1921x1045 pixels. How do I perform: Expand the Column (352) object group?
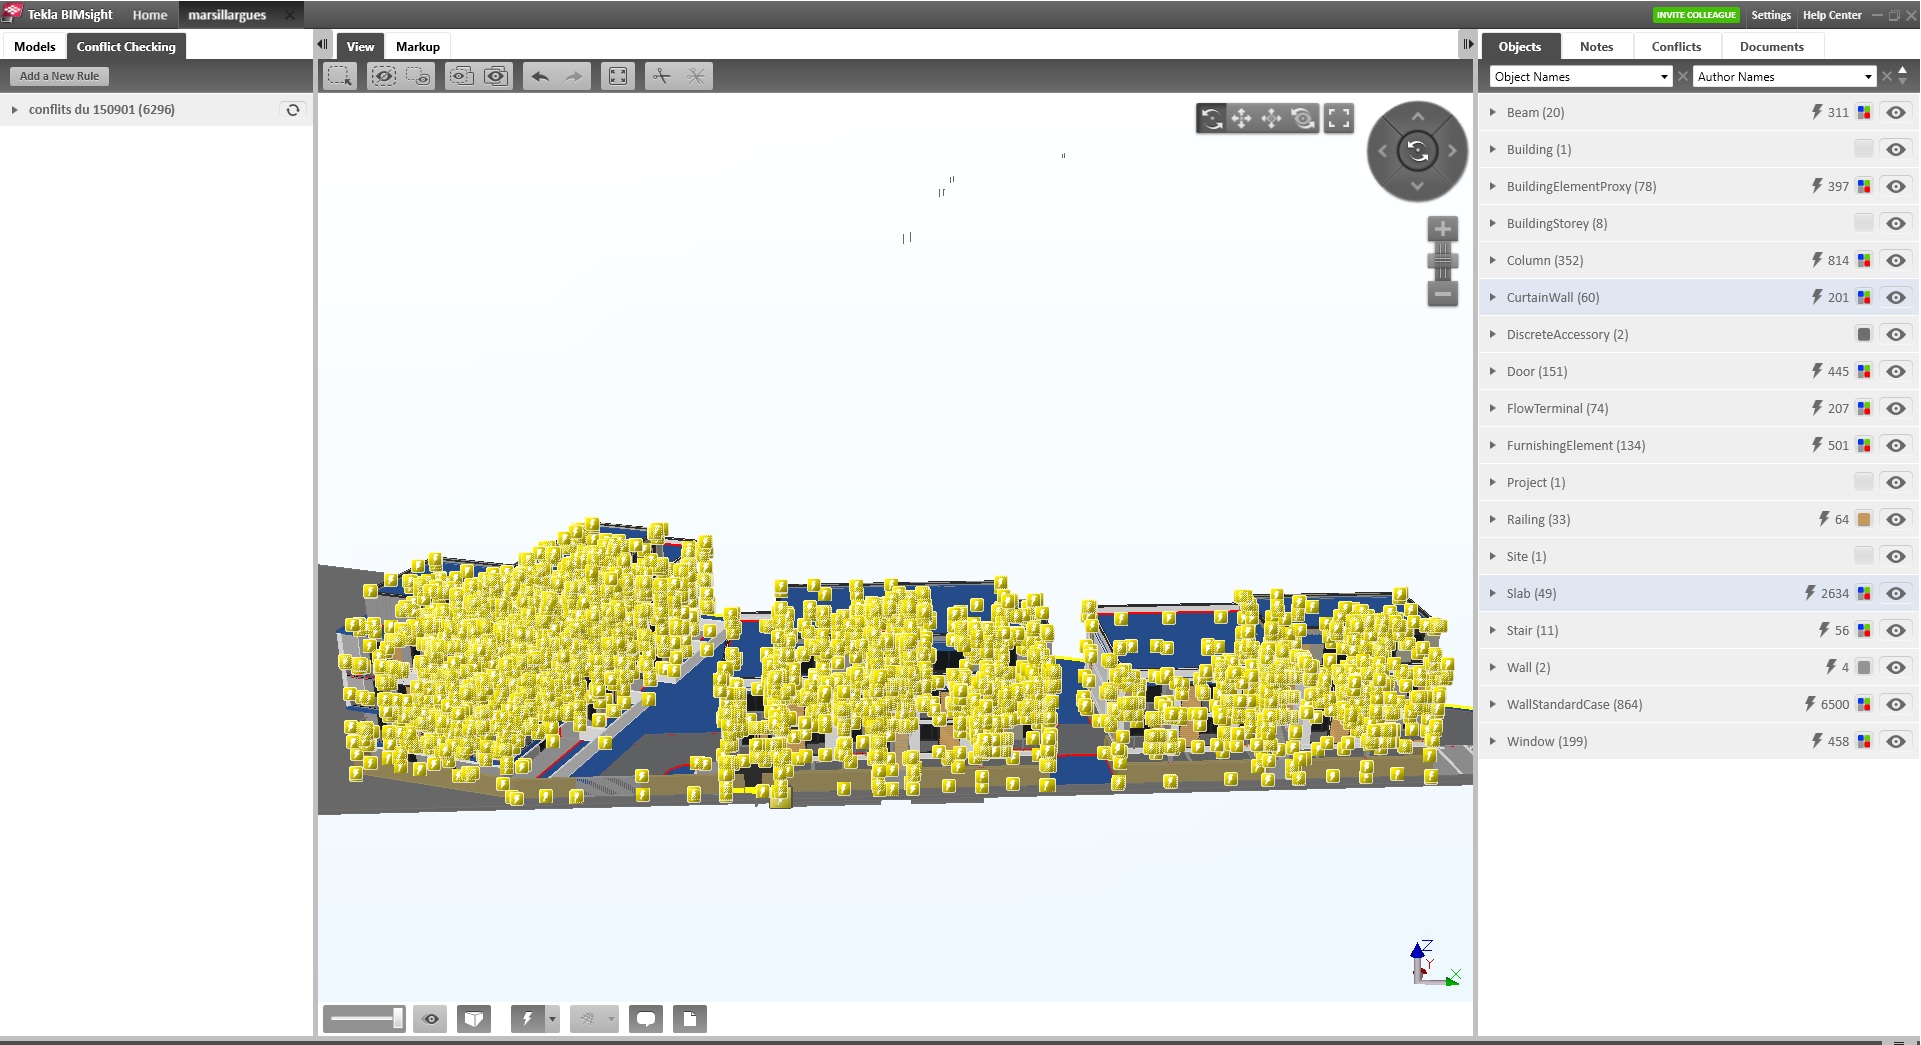pos(1493,261)
